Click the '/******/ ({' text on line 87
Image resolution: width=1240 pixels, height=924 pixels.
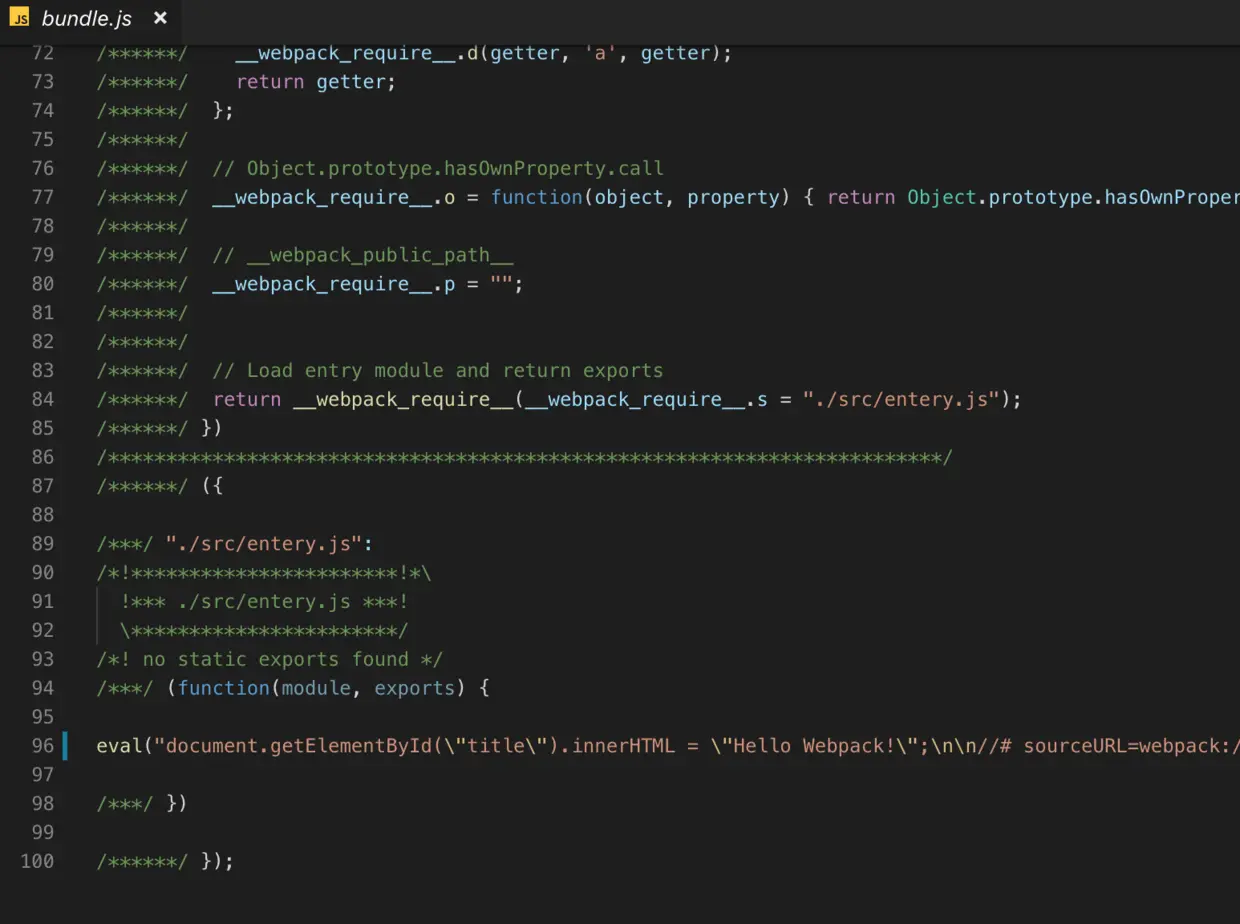[160, 487]
